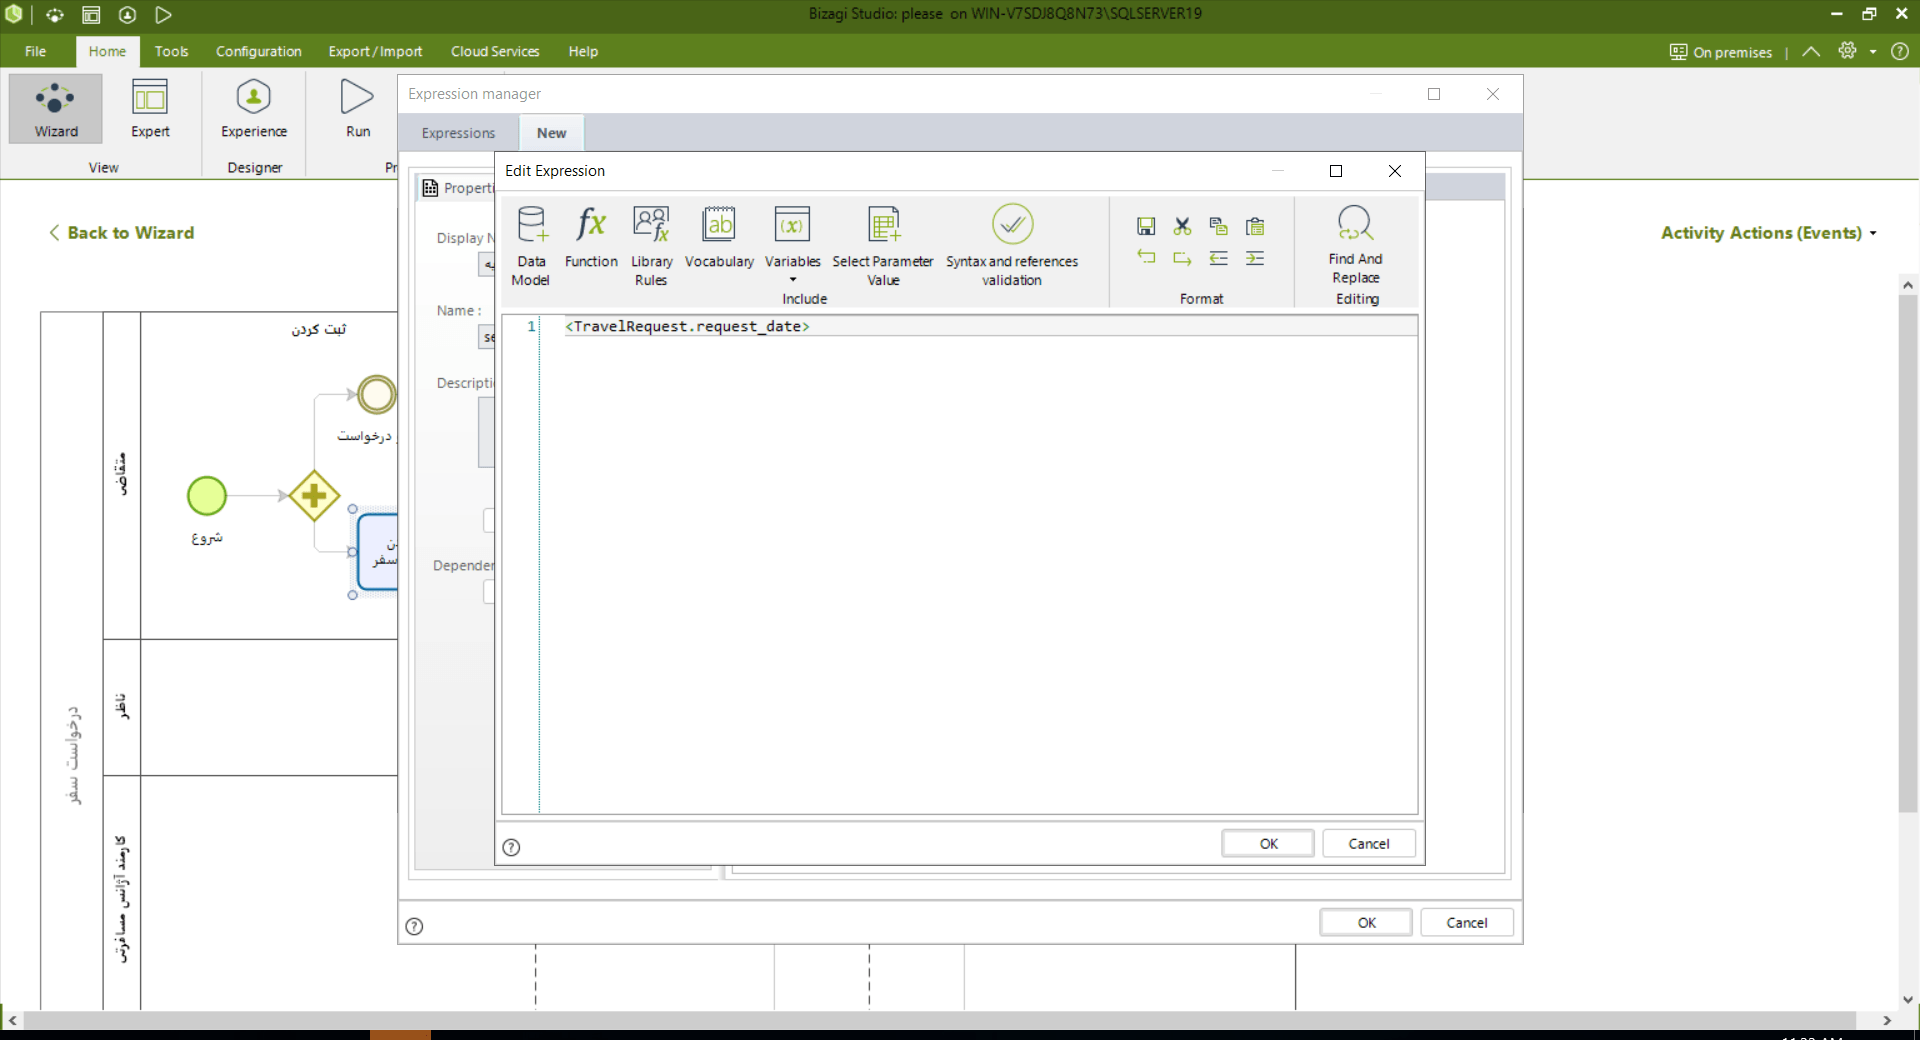Increase indent in expression editor

(1255, 258)
